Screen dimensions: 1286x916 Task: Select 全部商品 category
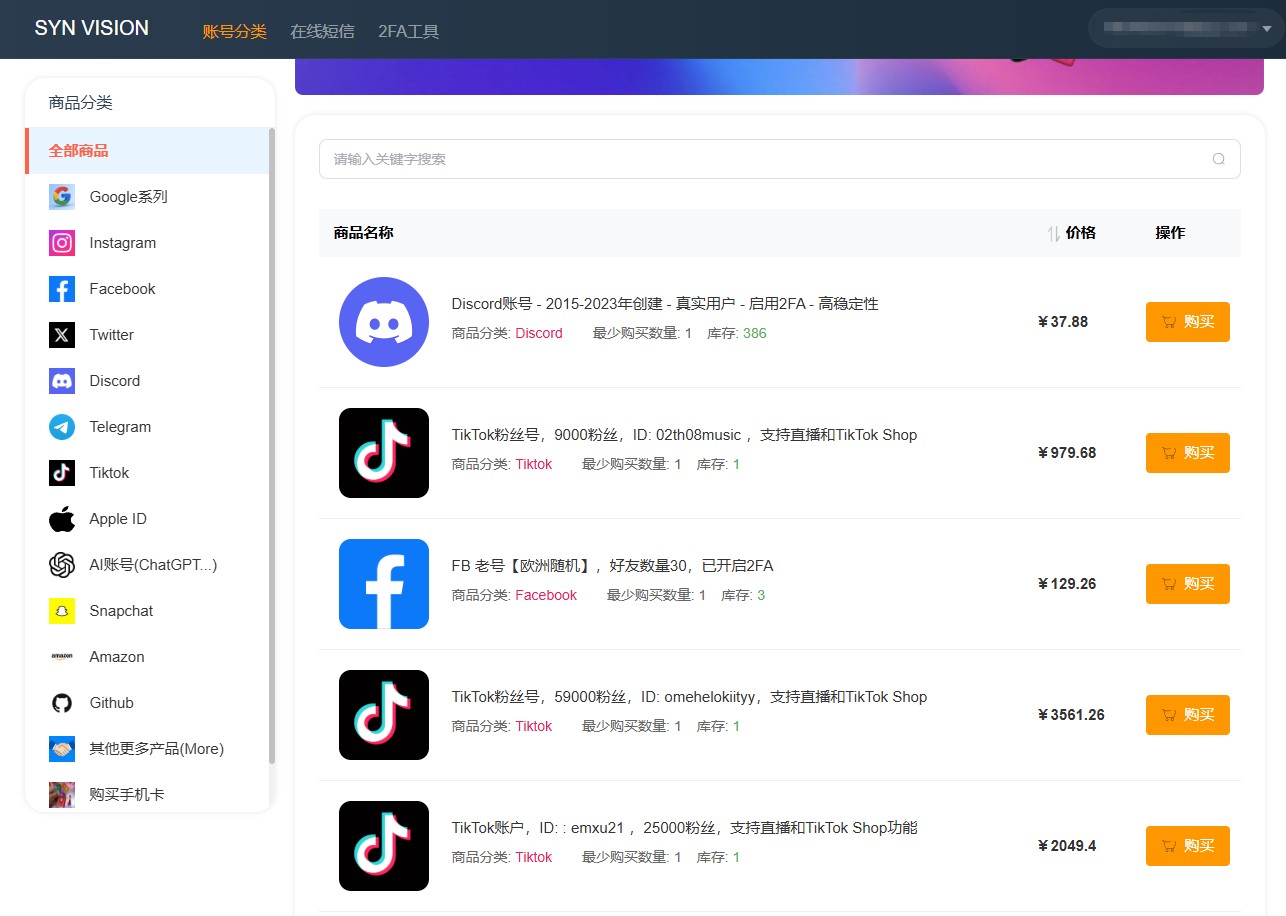(x=147, y=151)
